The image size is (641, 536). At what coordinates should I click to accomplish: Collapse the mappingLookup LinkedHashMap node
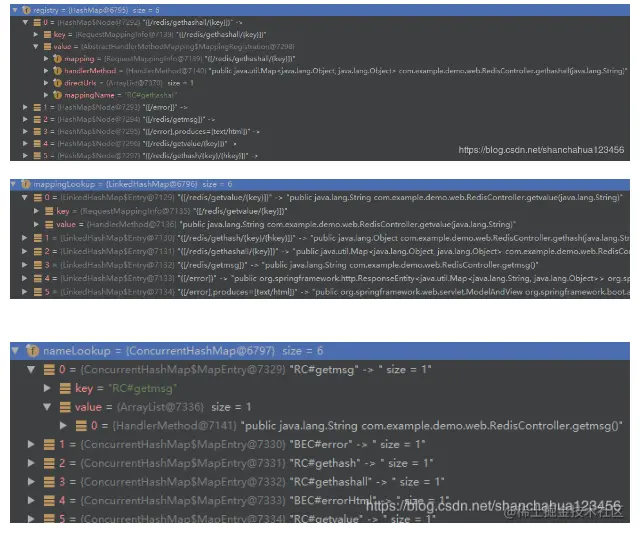(13, 184)
